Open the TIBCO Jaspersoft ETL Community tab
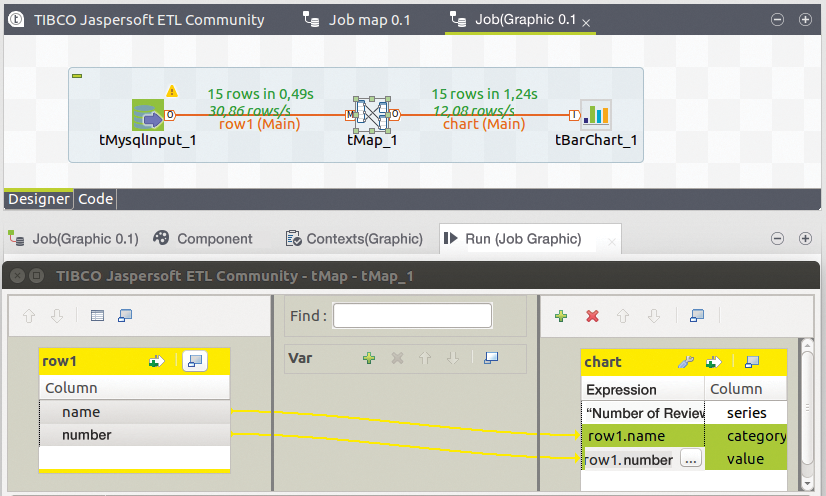Image resolution: width=826 pixels, height=496 pixels. (x=137, y=20)
